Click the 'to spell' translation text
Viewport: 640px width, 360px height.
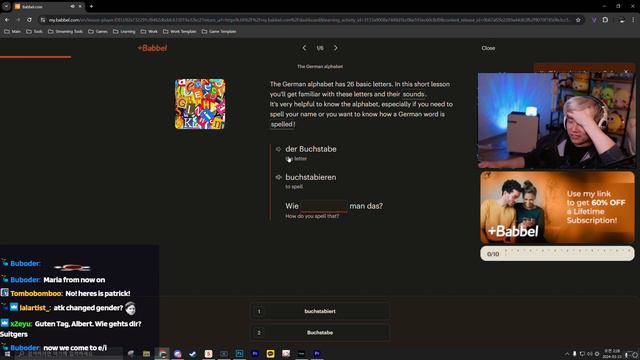[x=294, y=187]
